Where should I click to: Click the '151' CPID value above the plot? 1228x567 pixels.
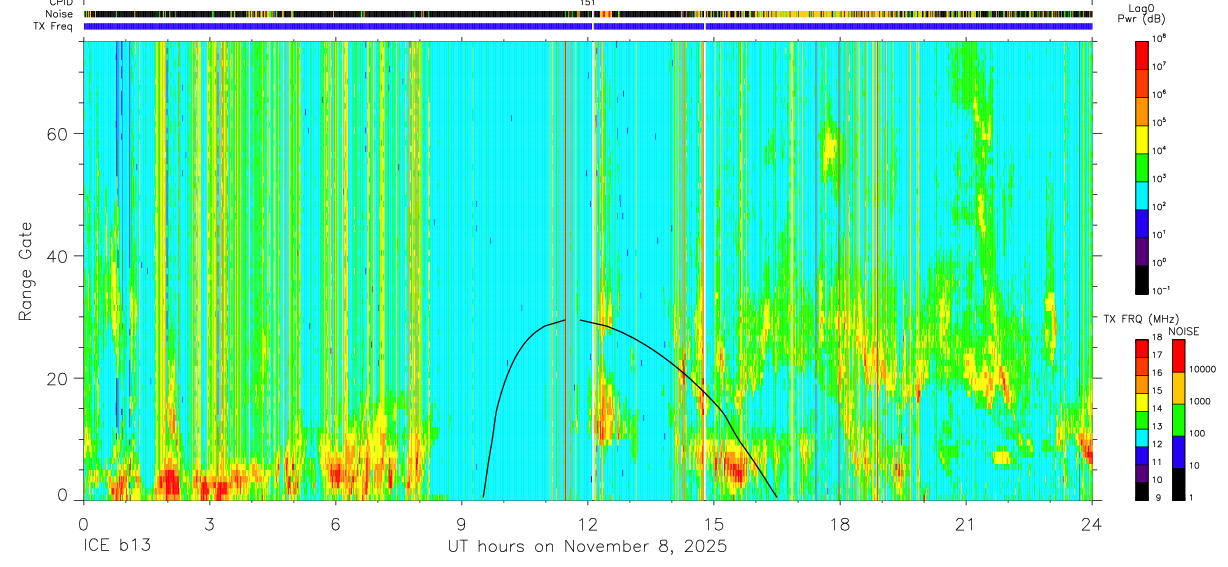(588, 4)
